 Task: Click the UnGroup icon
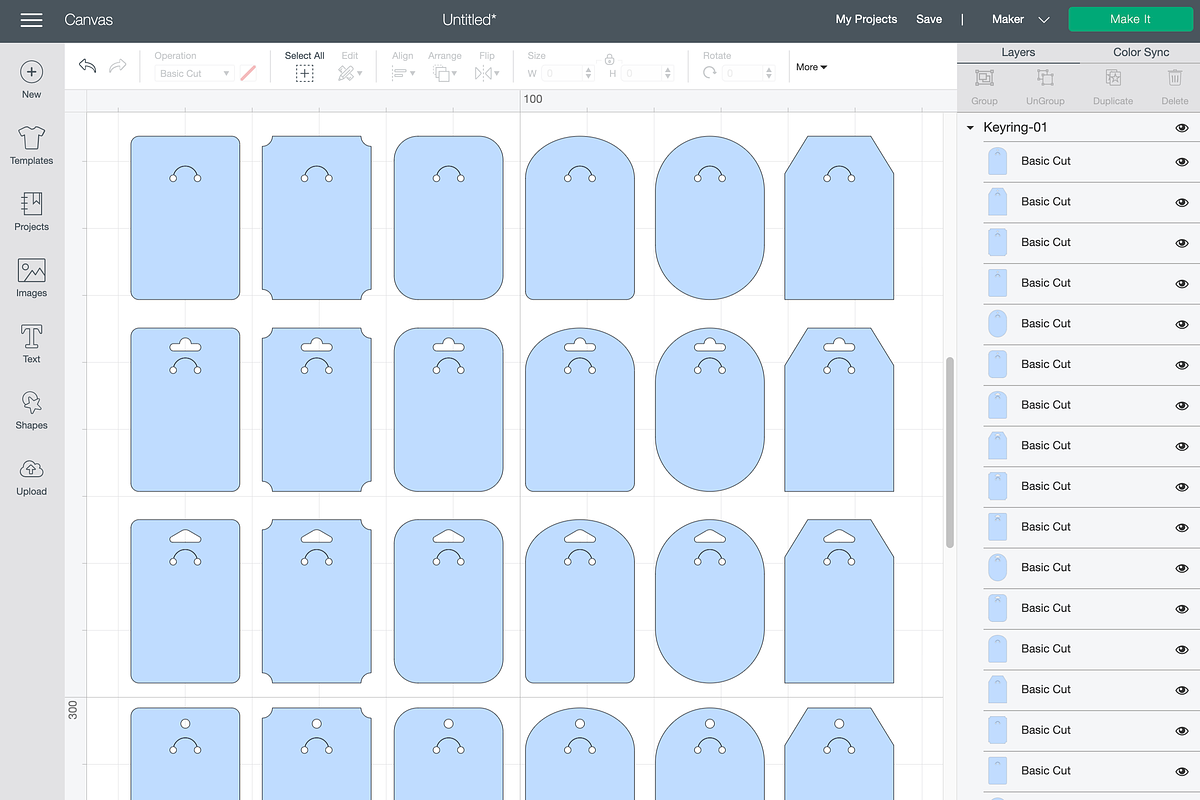[1045, 78]
